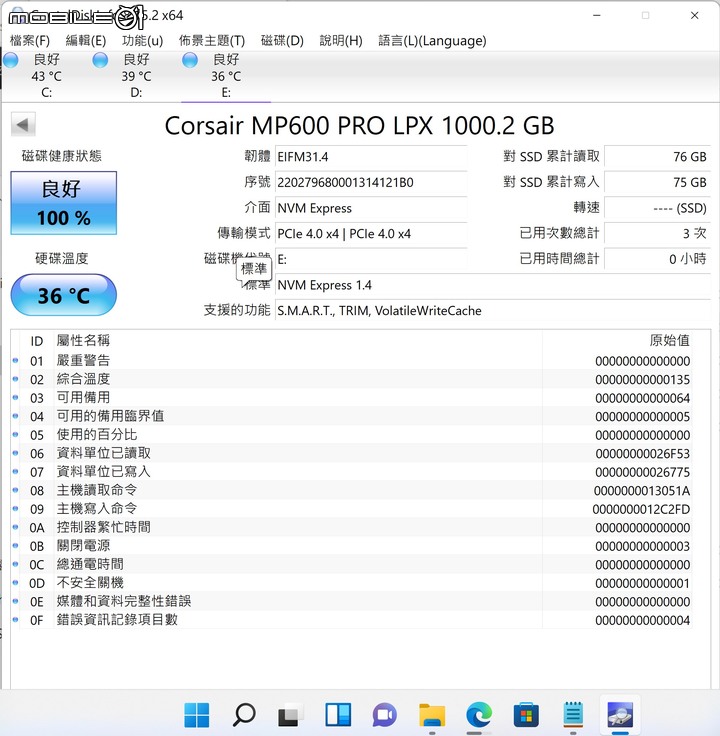
Task: Click the firmware field EIFM31.4
Action: pyautogui.click(x=371, y=157)
